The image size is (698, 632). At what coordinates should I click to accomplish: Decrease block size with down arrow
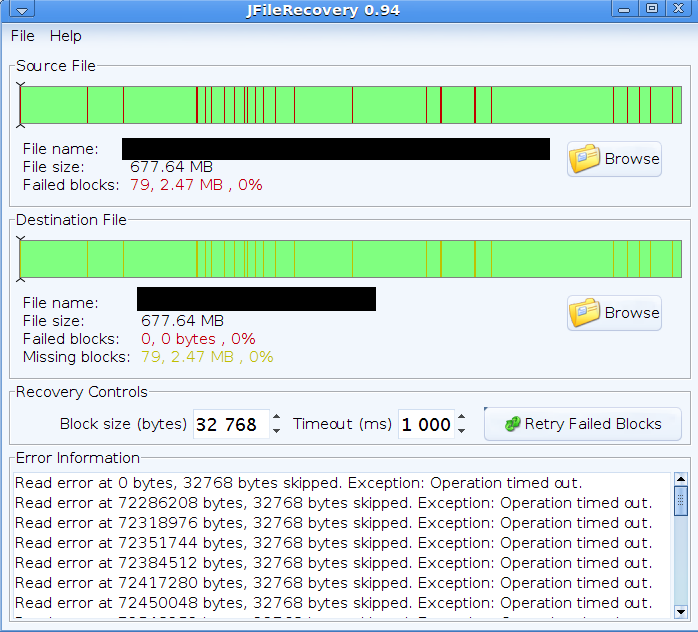click(x=276, y=430)
